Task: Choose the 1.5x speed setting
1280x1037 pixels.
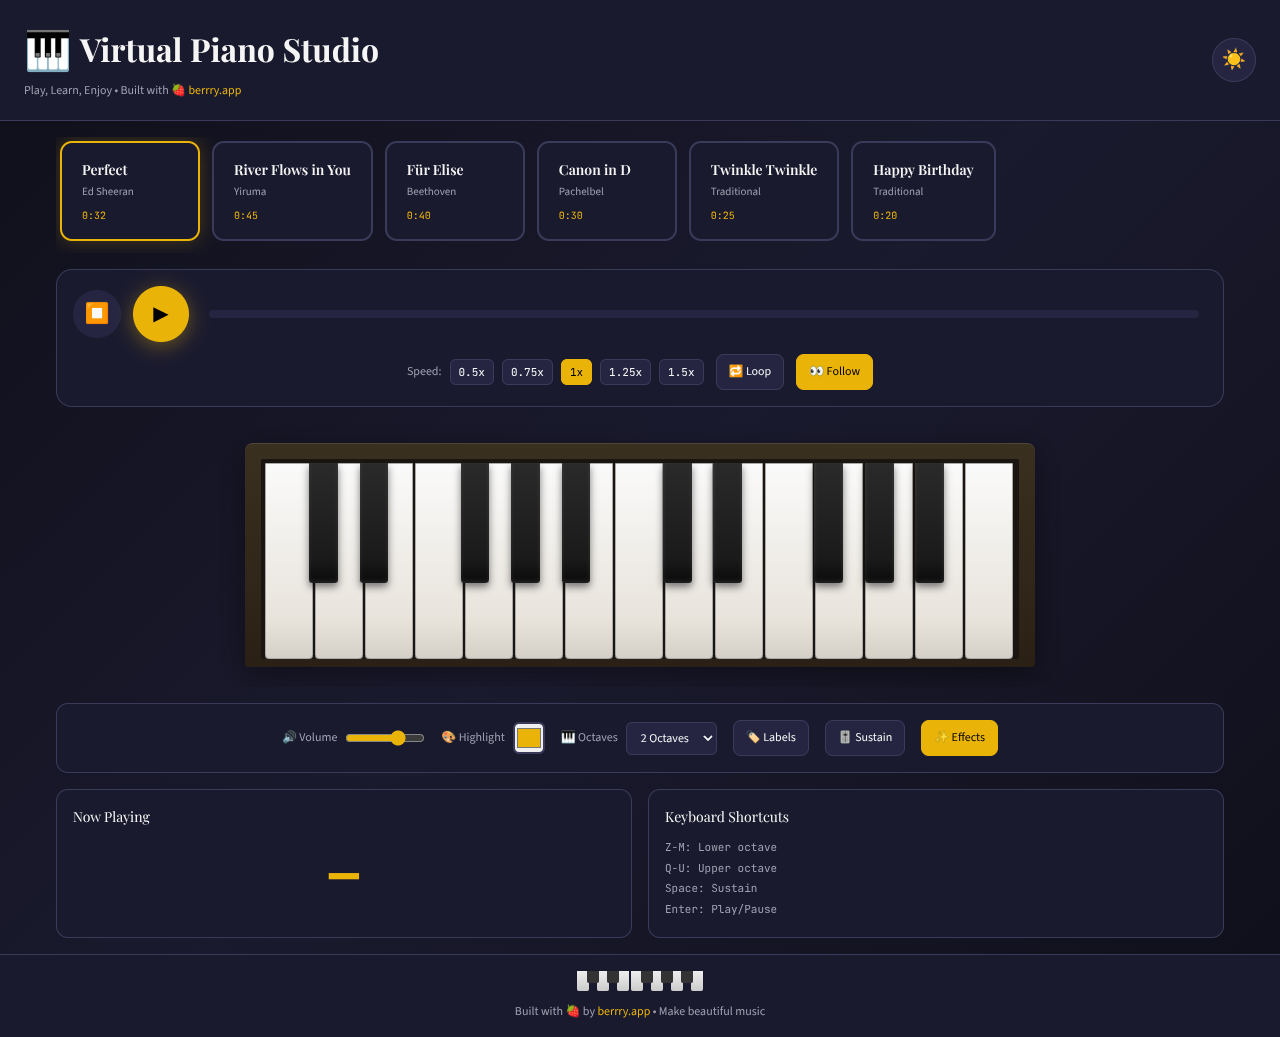Action: click(680, 371)
